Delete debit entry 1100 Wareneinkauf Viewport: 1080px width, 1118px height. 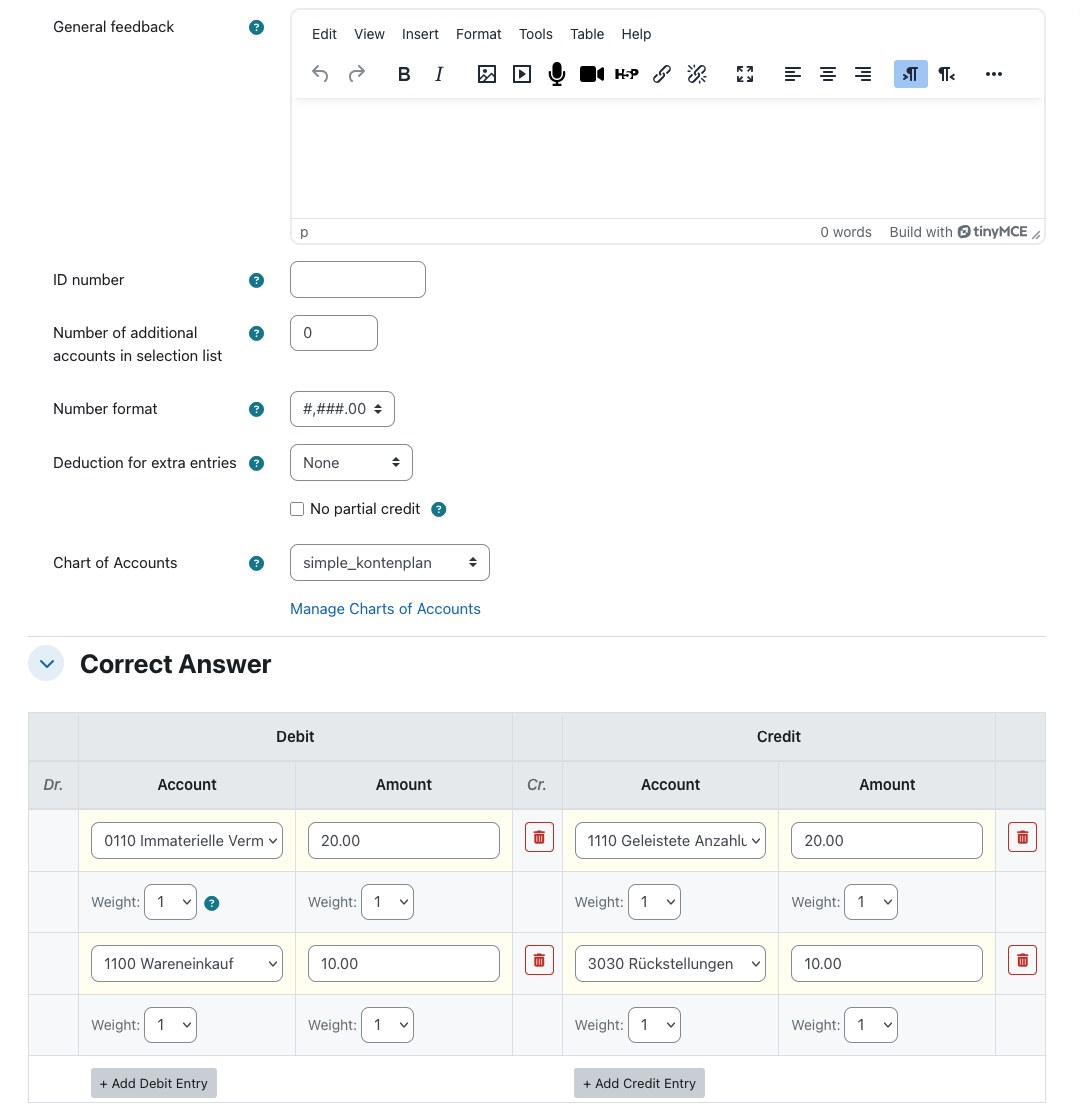pos(539,960)
